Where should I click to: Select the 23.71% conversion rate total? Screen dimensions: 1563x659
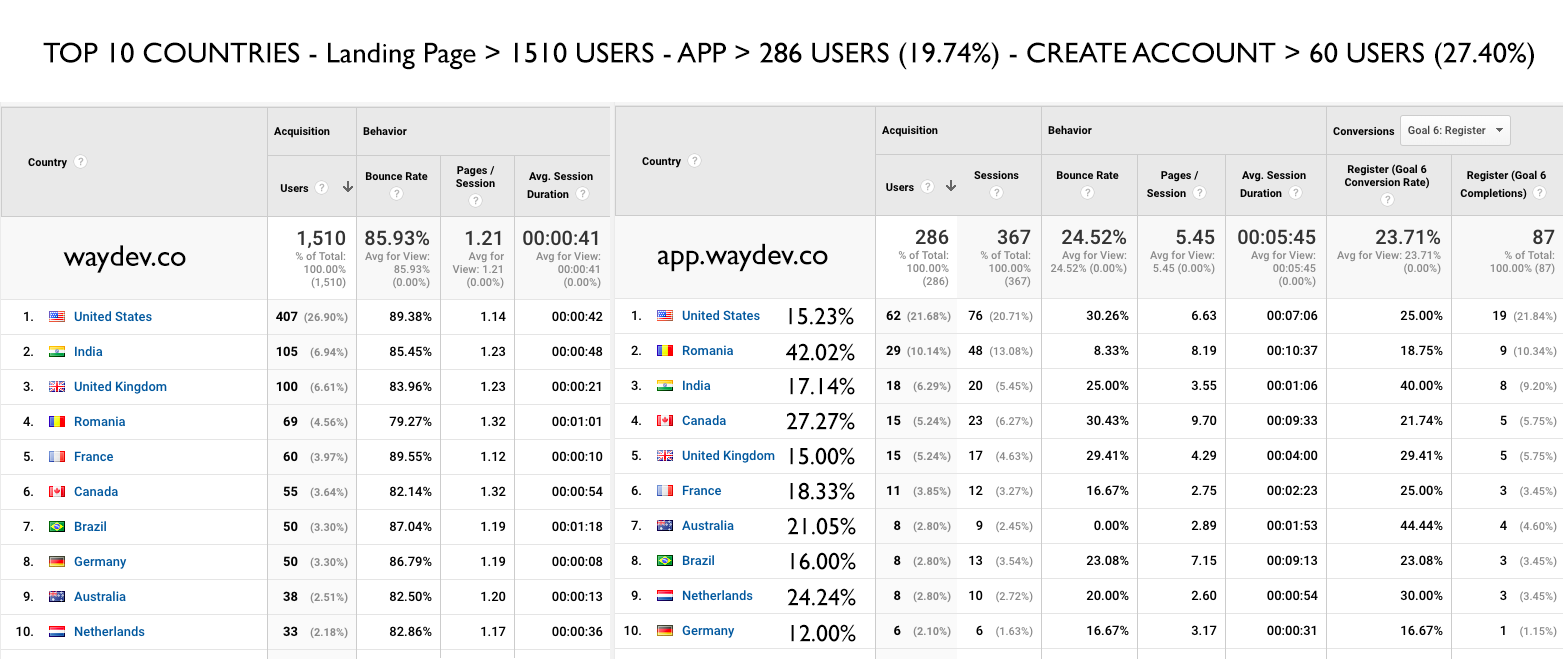[x=1408, y=238]
